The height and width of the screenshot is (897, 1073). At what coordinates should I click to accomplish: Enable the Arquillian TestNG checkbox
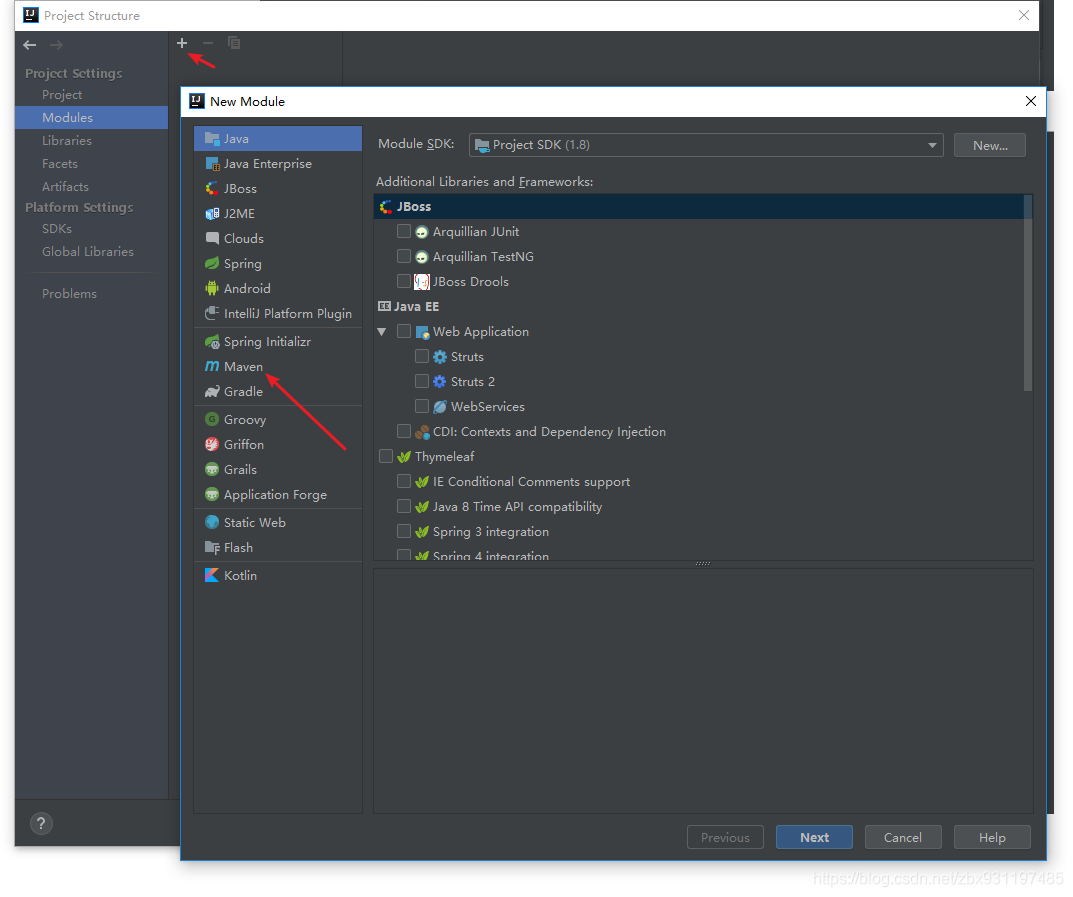(404, 256)
